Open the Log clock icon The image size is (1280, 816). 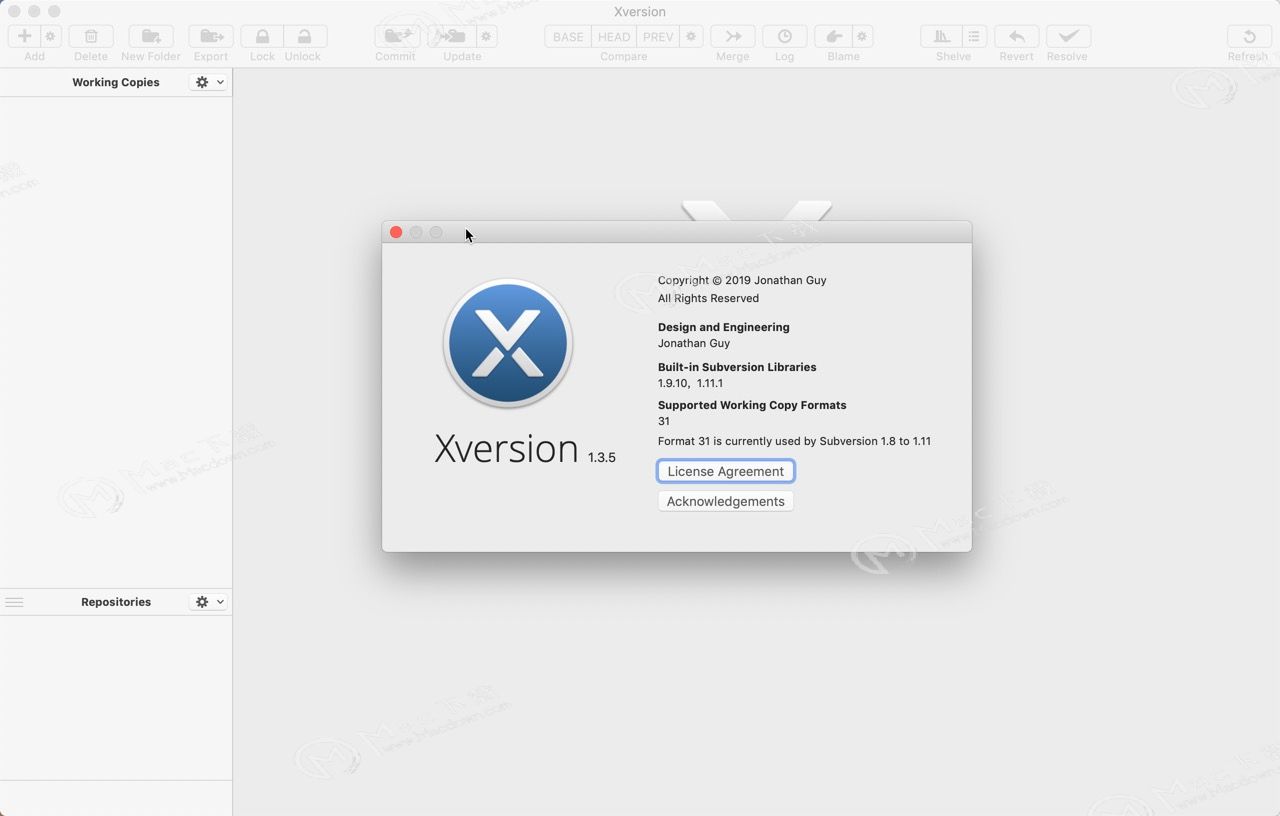pyautogui.click(x=785, y=36)
